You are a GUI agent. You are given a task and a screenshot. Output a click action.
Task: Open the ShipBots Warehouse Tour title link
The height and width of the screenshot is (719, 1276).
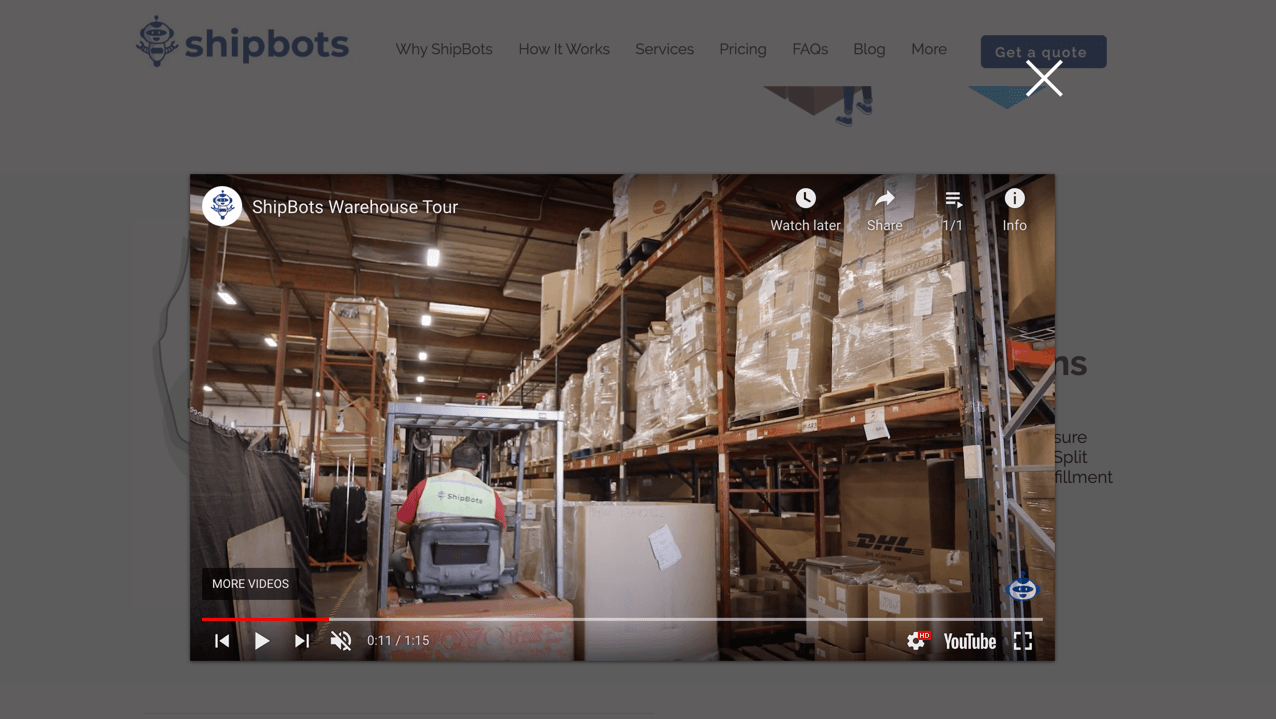[x=355, y=206]
